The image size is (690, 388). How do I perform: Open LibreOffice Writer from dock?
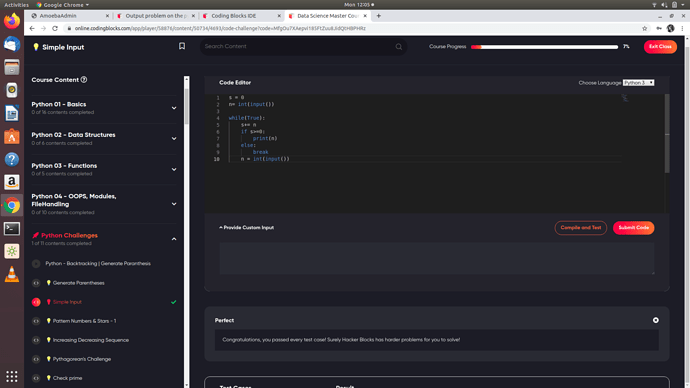tap(12, 113)
